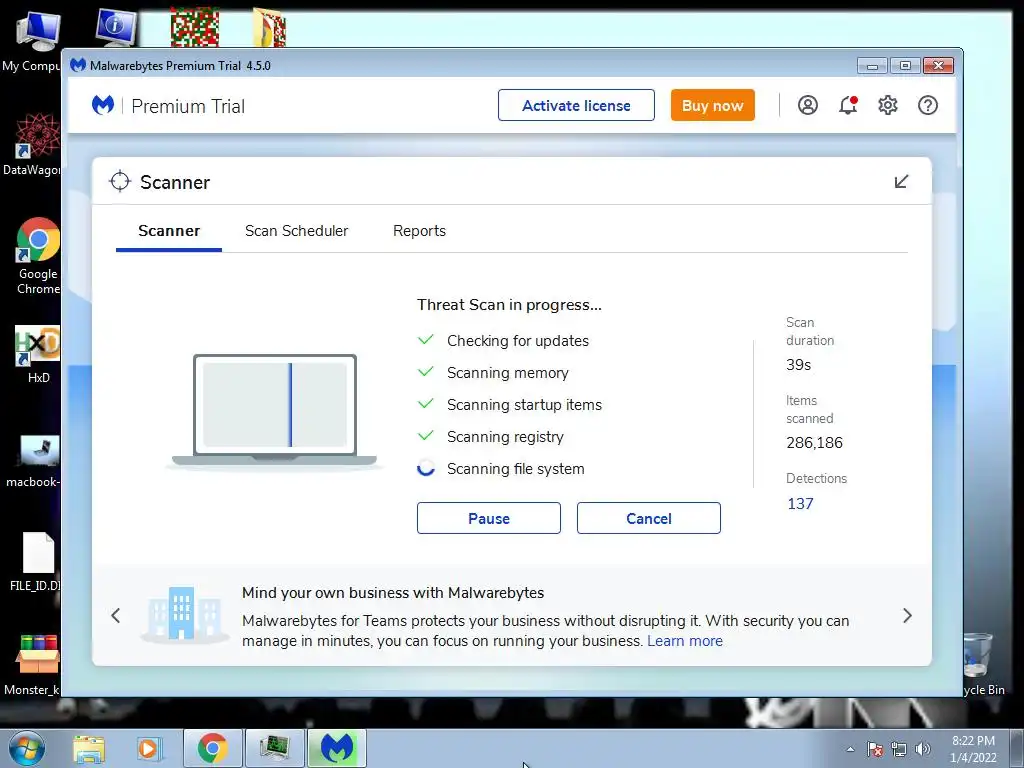The height and width of the screenshot is (768, 1024).
Task: Open the help question mark icon
Action: [927, 105]
